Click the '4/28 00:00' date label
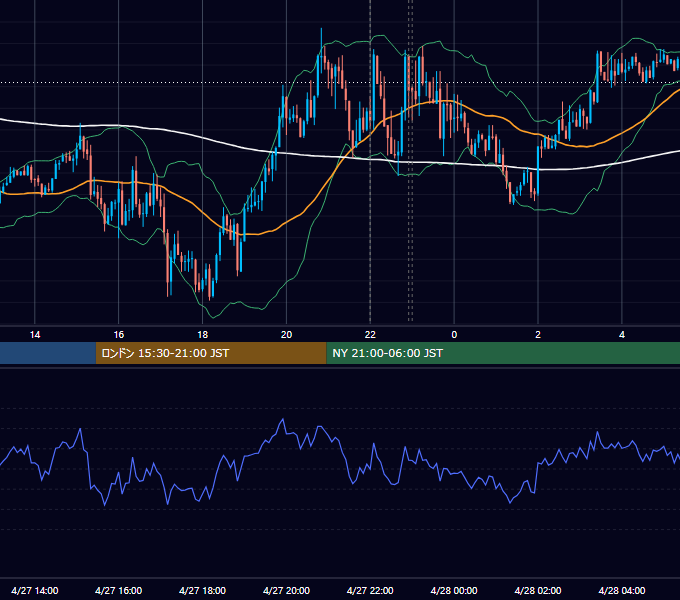The width and height of the screenshot is (680, 600). pyautogui.click(x=454, y=590)
